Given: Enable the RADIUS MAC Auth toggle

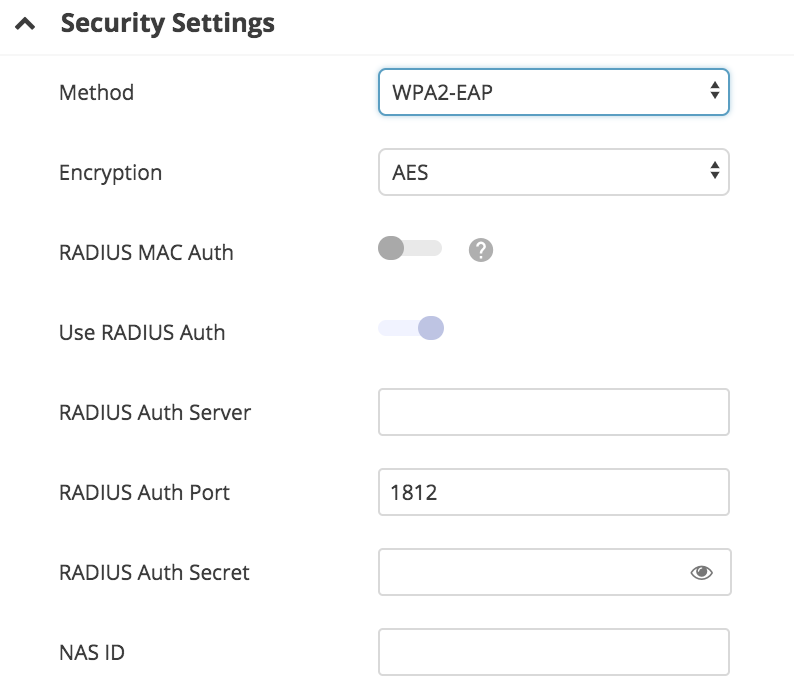Looking at the screenshot, I should (410, 249).
